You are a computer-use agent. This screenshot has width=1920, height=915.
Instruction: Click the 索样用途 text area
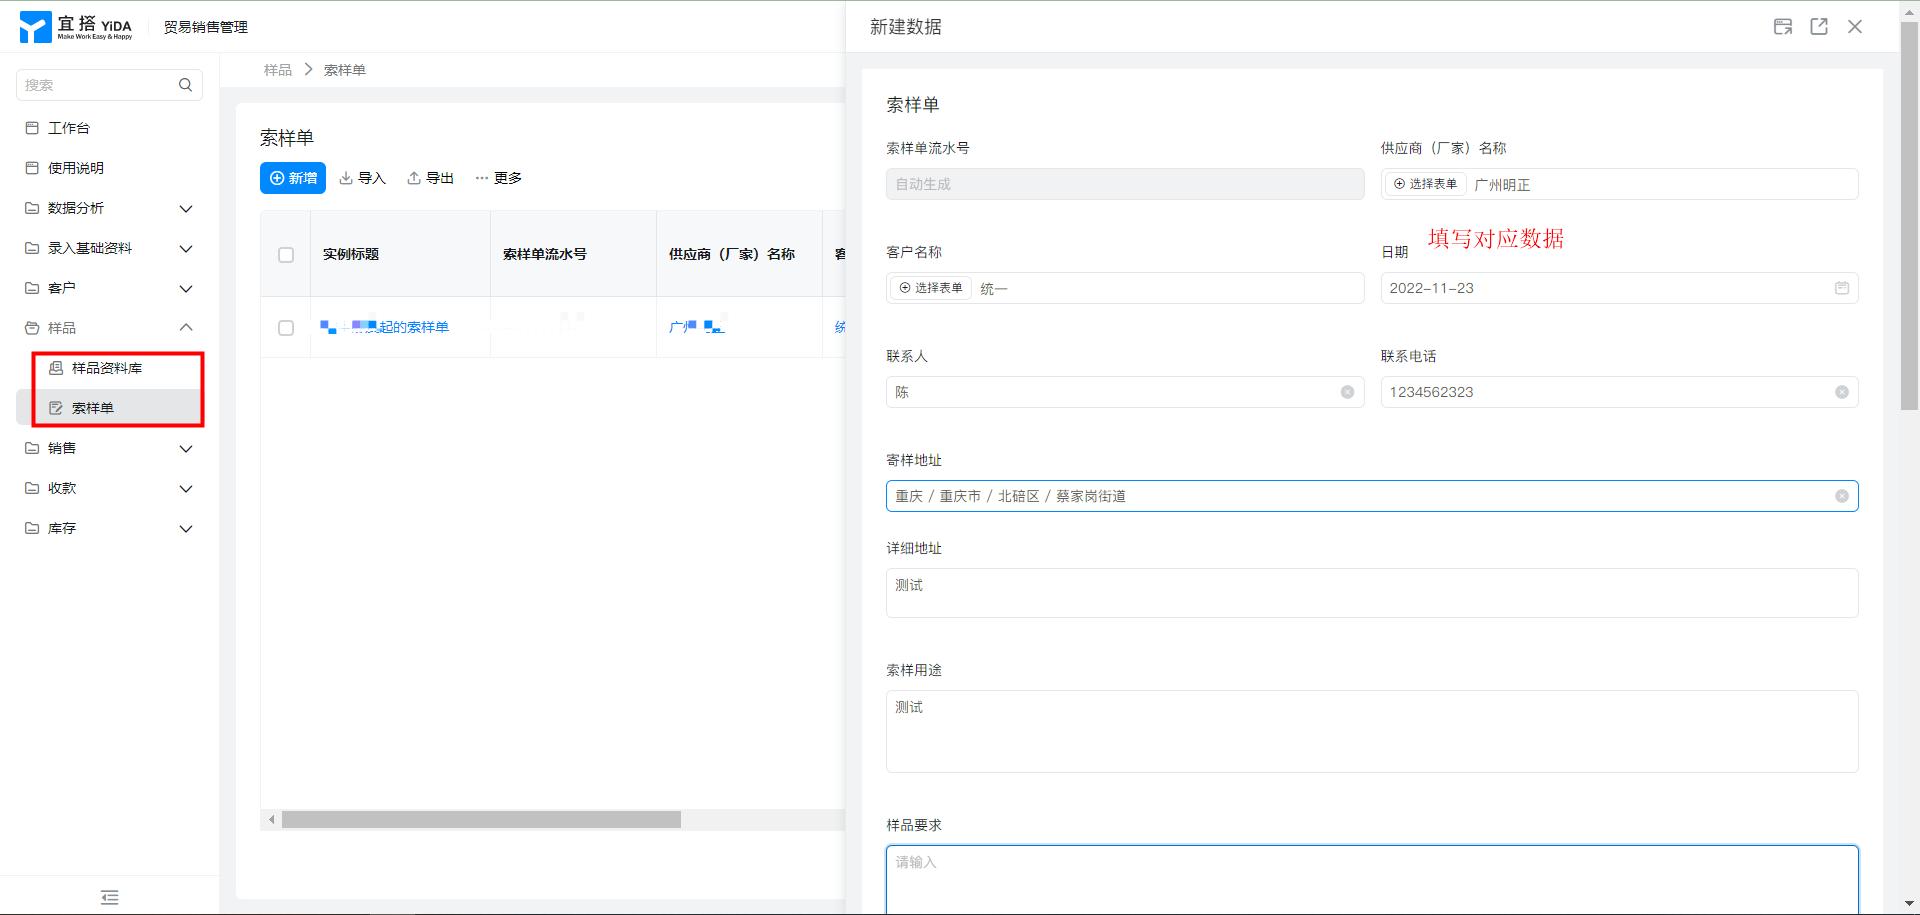[x=1371, y=731]
